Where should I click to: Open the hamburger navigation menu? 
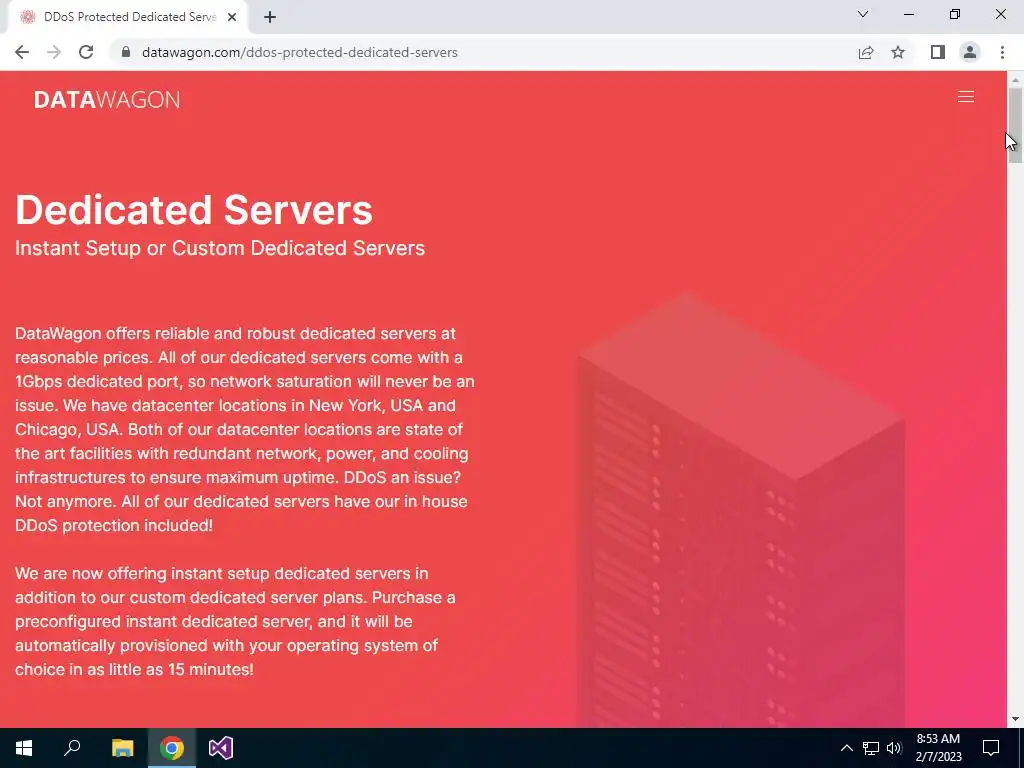tap(965, 97)
